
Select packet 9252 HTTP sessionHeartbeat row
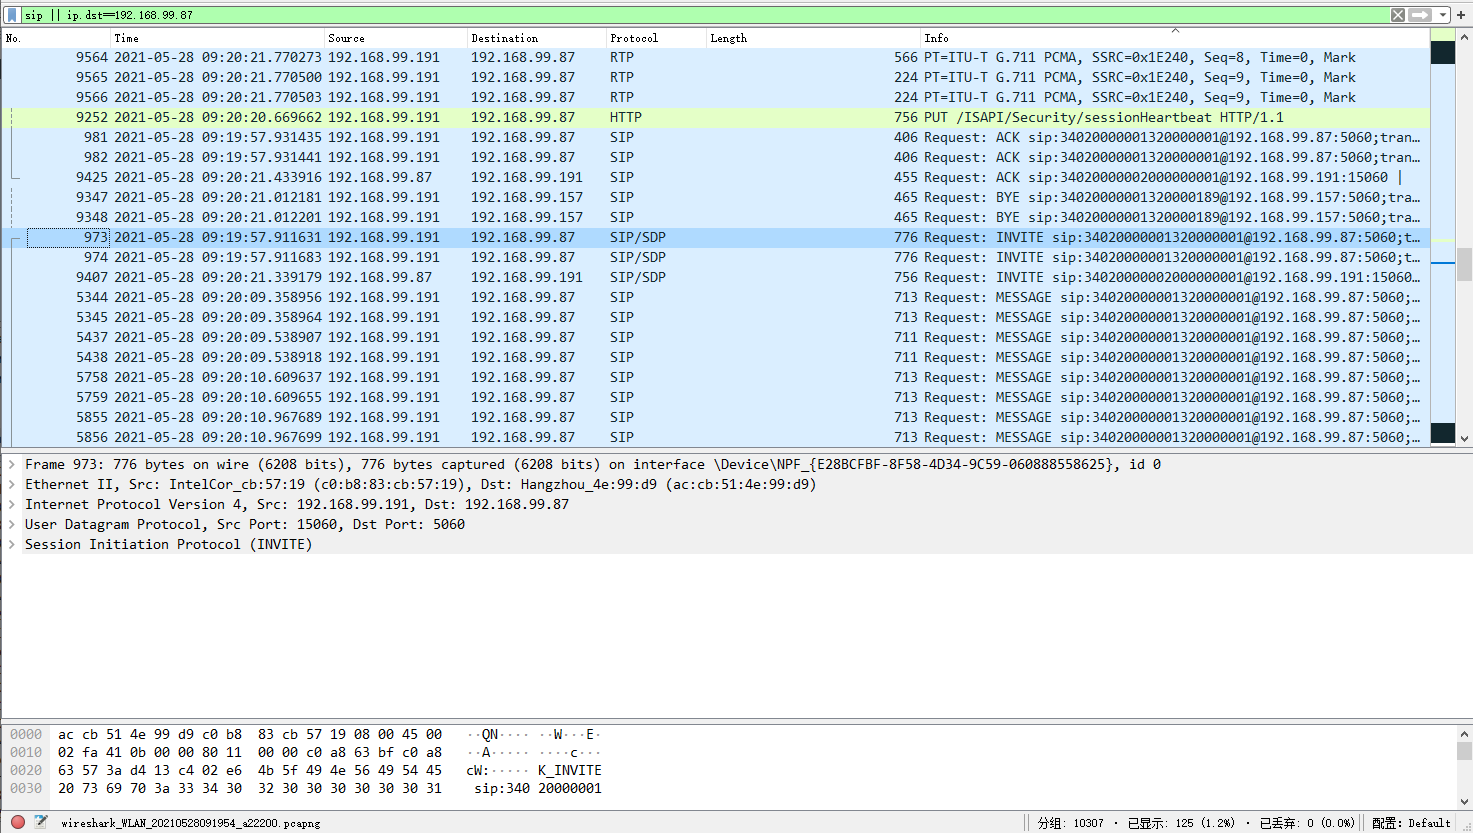716,117
